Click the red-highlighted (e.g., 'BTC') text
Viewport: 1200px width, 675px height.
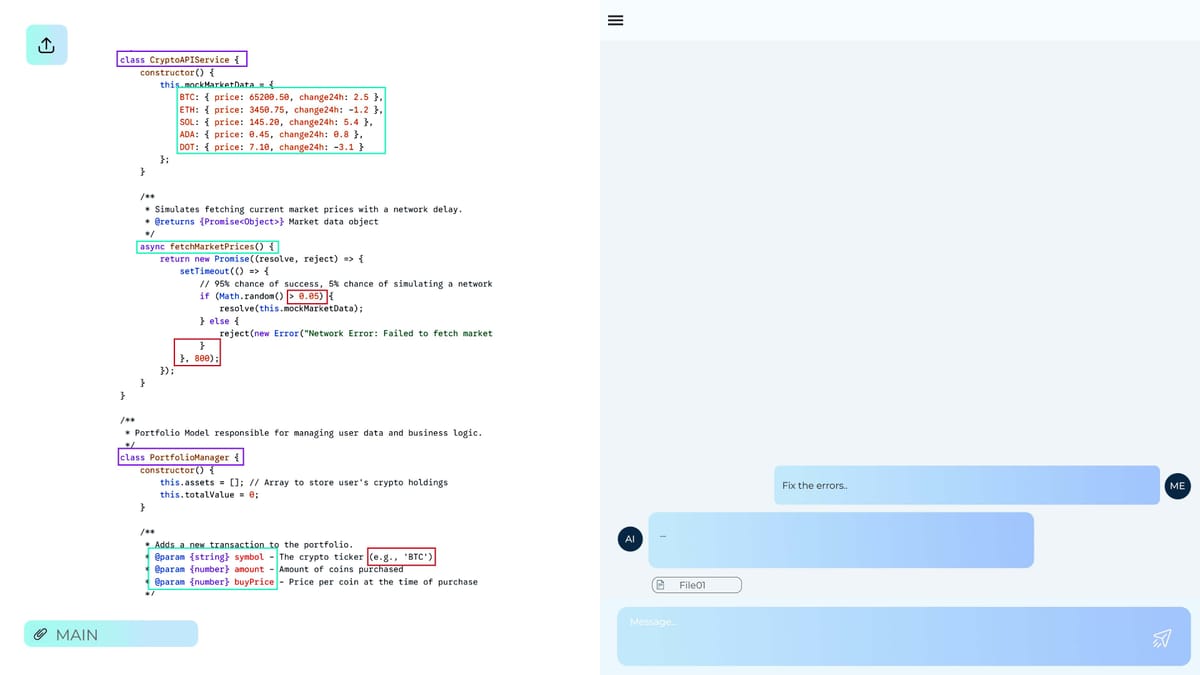(401, 557)
